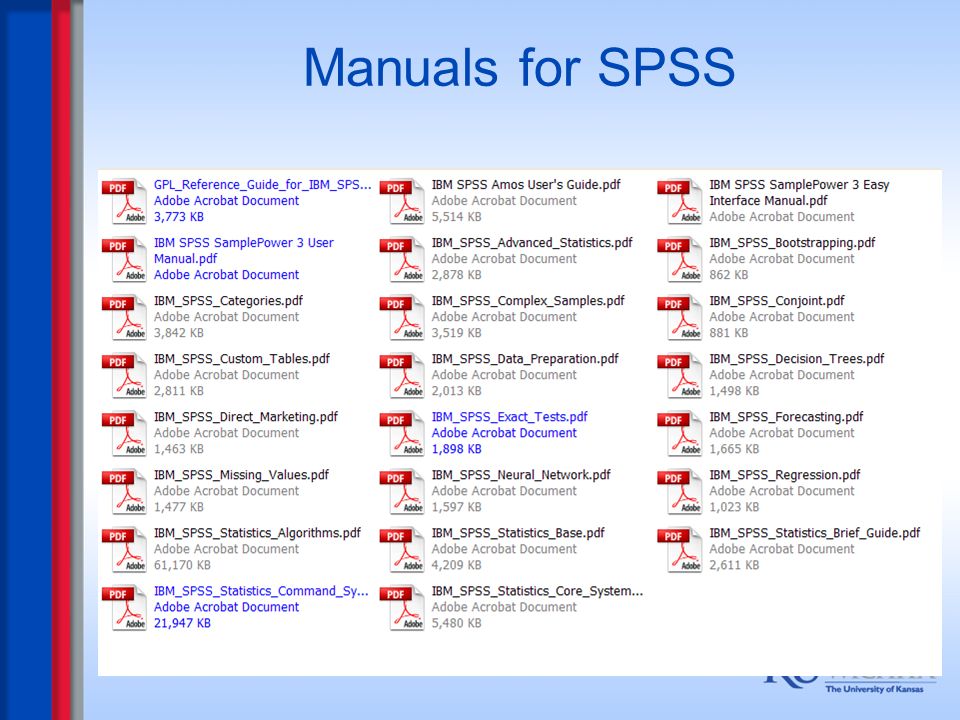Click PDF icon for IBM_SPSS_Statistics_Core_System...
This screenshot has width=960, height=720.
click(402, 607)
